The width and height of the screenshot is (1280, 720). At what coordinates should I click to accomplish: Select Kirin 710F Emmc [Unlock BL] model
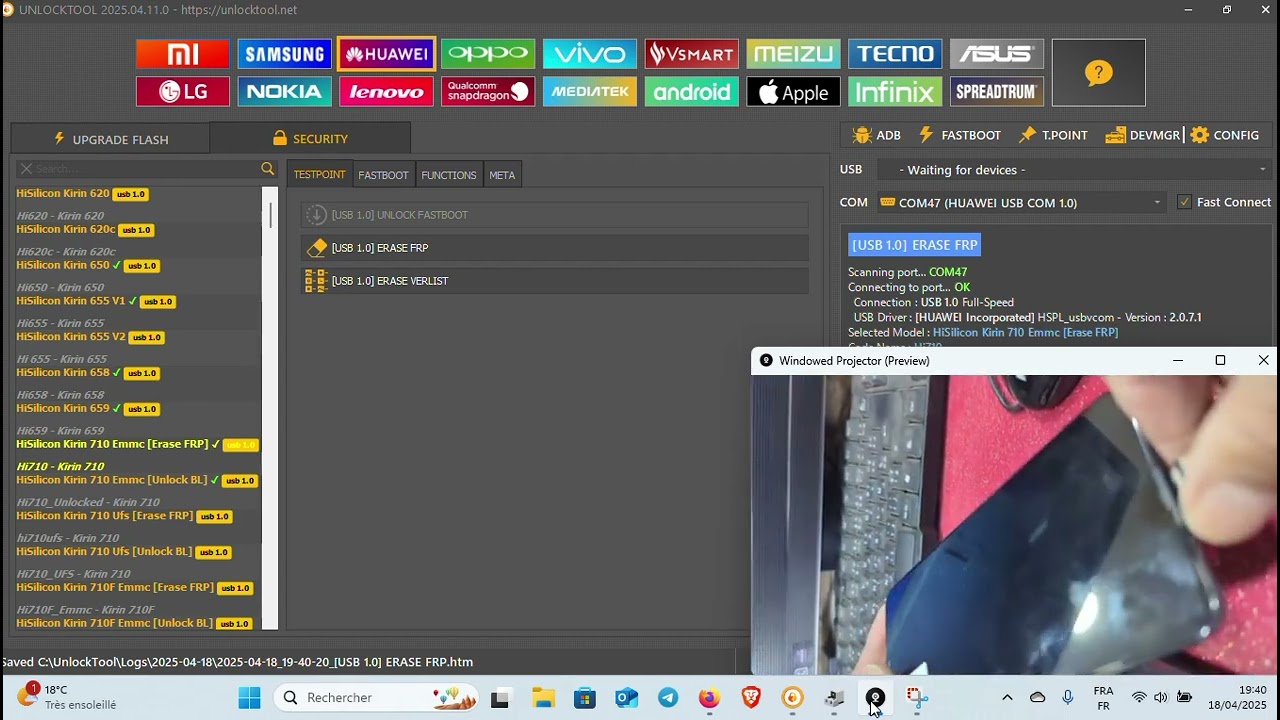[x=133, y=623]
